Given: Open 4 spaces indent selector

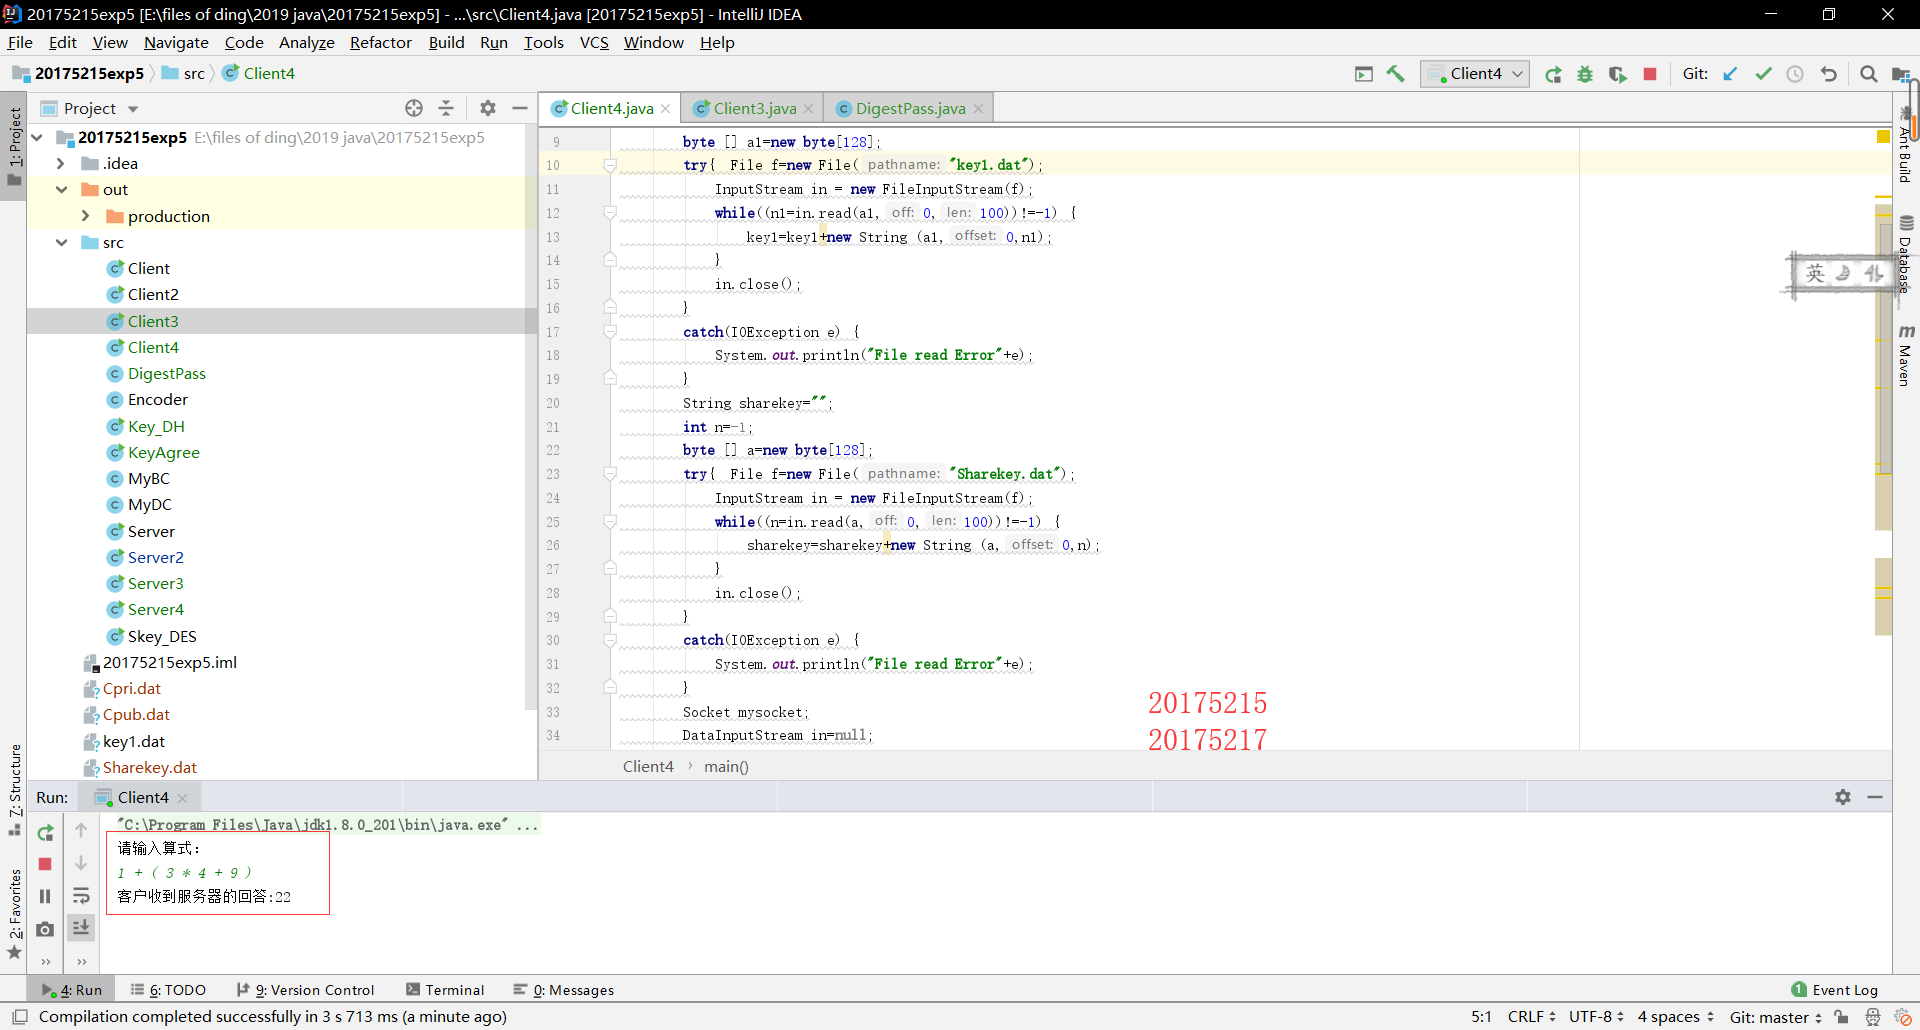Looking at the screenshot, I should (1676, 1017).
